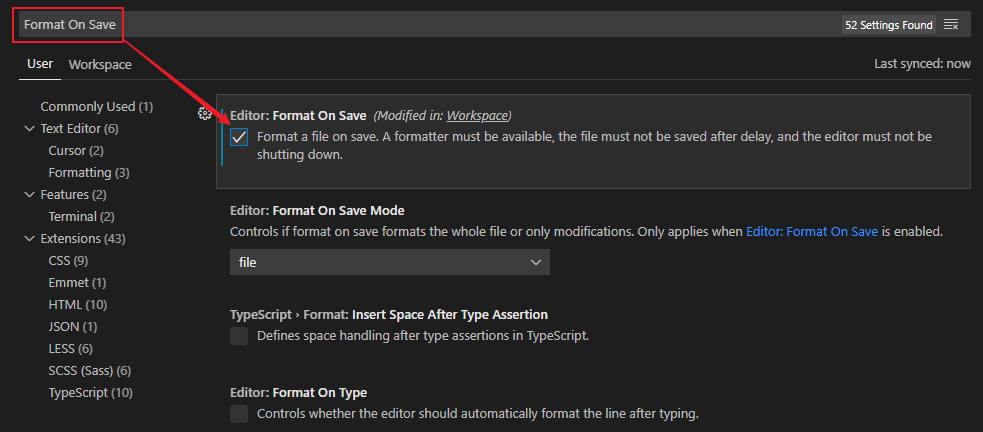Select the SCSS (Sass) settings category

(89, 371)
